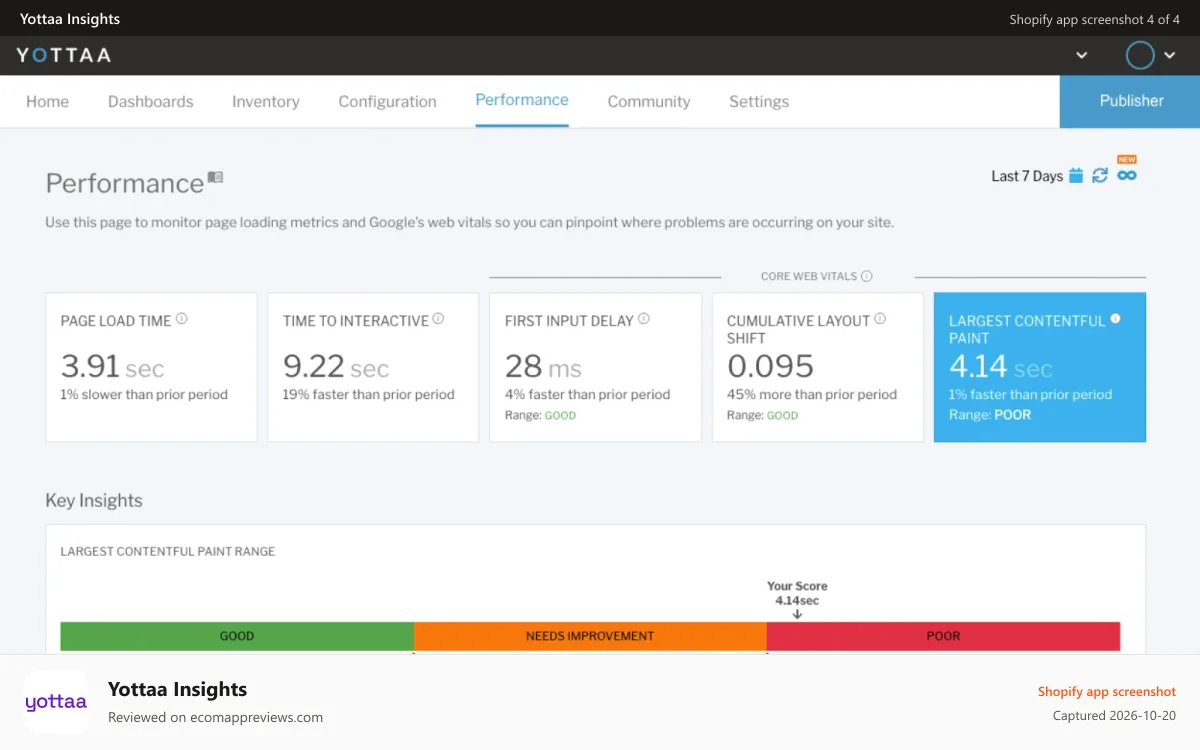The height and width of the screenshot is (750, 1200).
Task: Click the 4.14 sec paint value
Action: [1000, 366]
